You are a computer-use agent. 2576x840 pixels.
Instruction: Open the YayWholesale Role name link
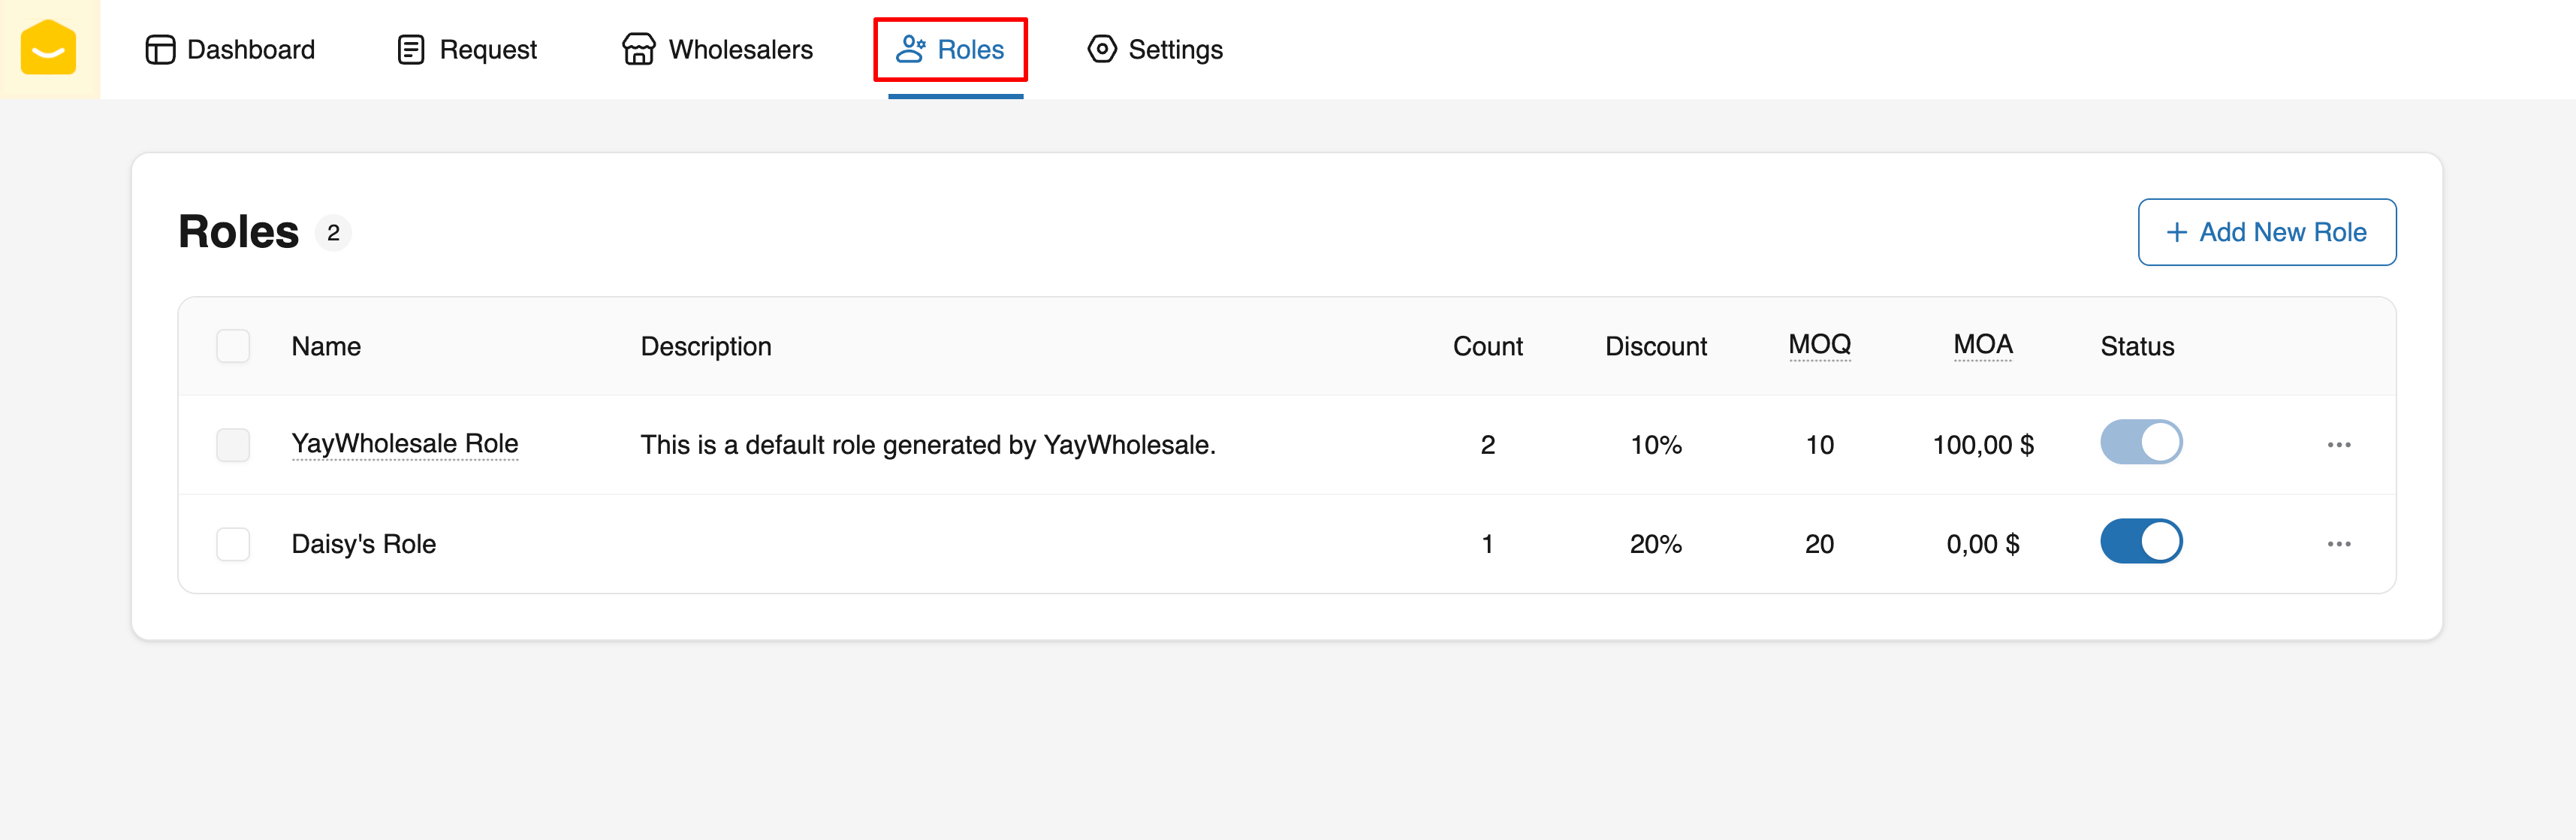pyautogui.click(x=404, y=443)
